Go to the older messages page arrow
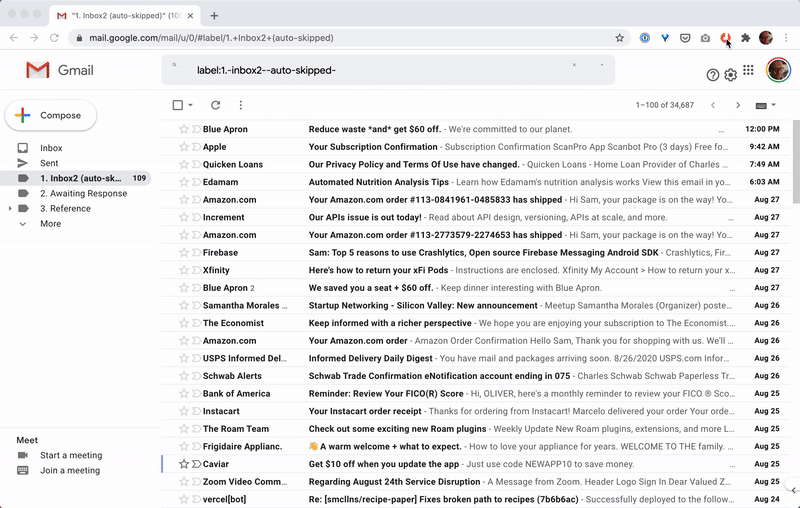 click(738, 105)
